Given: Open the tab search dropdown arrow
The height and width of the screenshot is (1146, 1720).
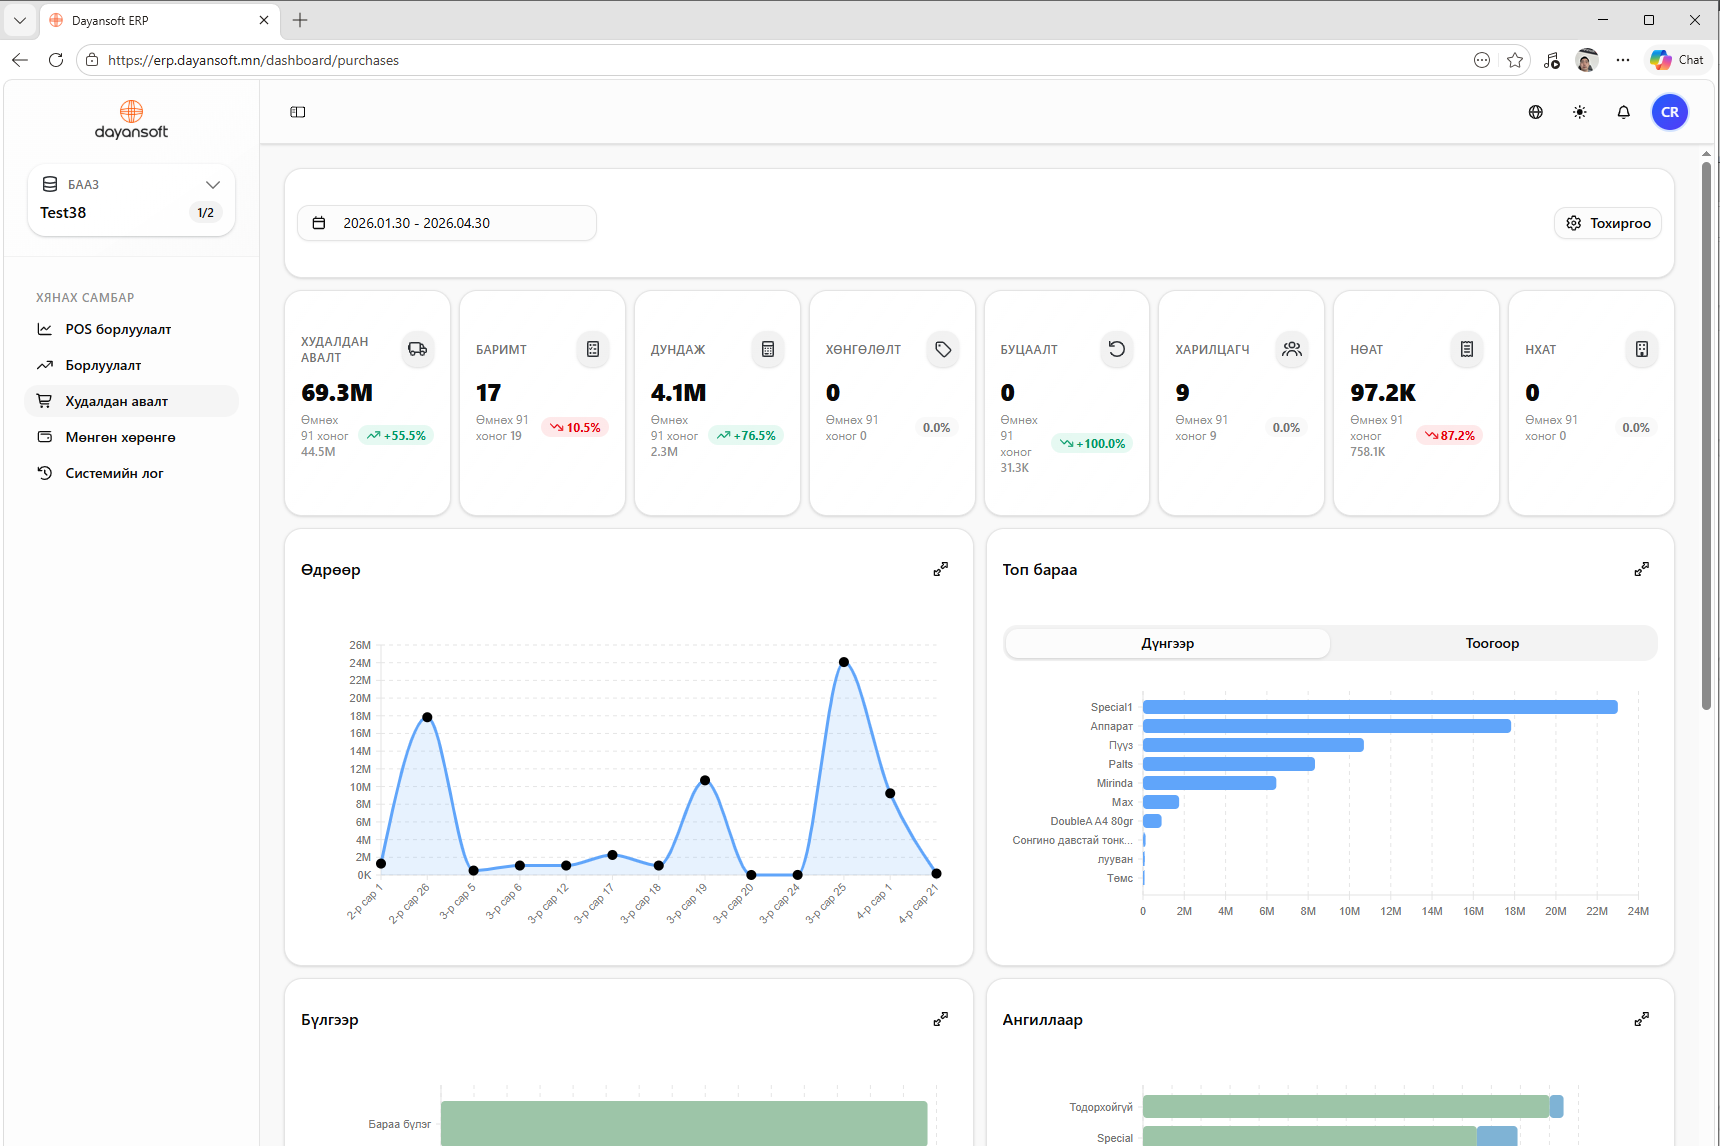Looking at the screenshot, I should (x=20, y=20).
